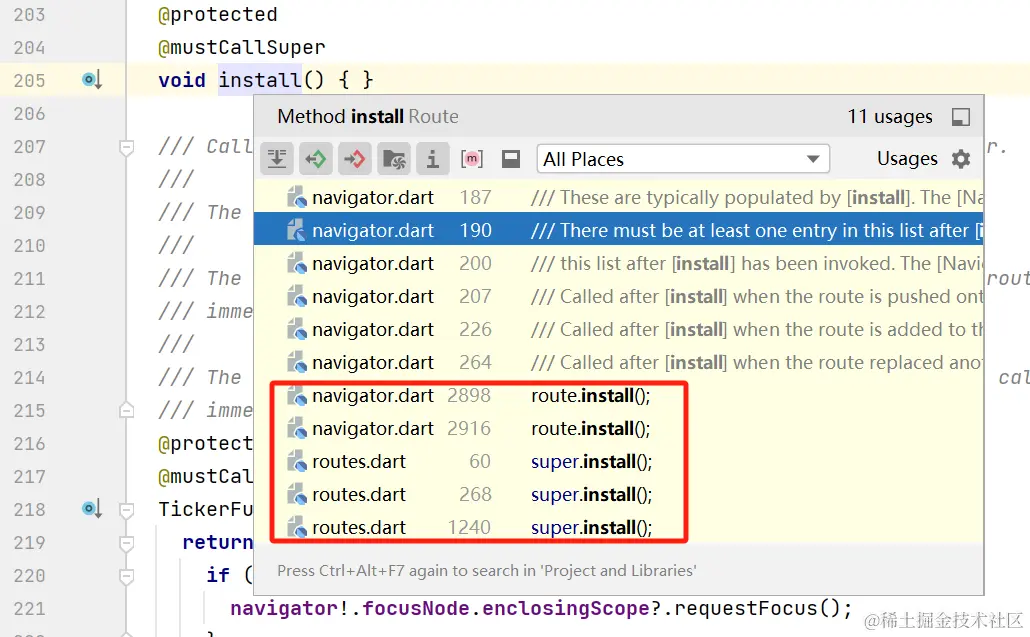1030x637 pixels.
Task: Click group by directory structure icon
Action: [394, 159]
